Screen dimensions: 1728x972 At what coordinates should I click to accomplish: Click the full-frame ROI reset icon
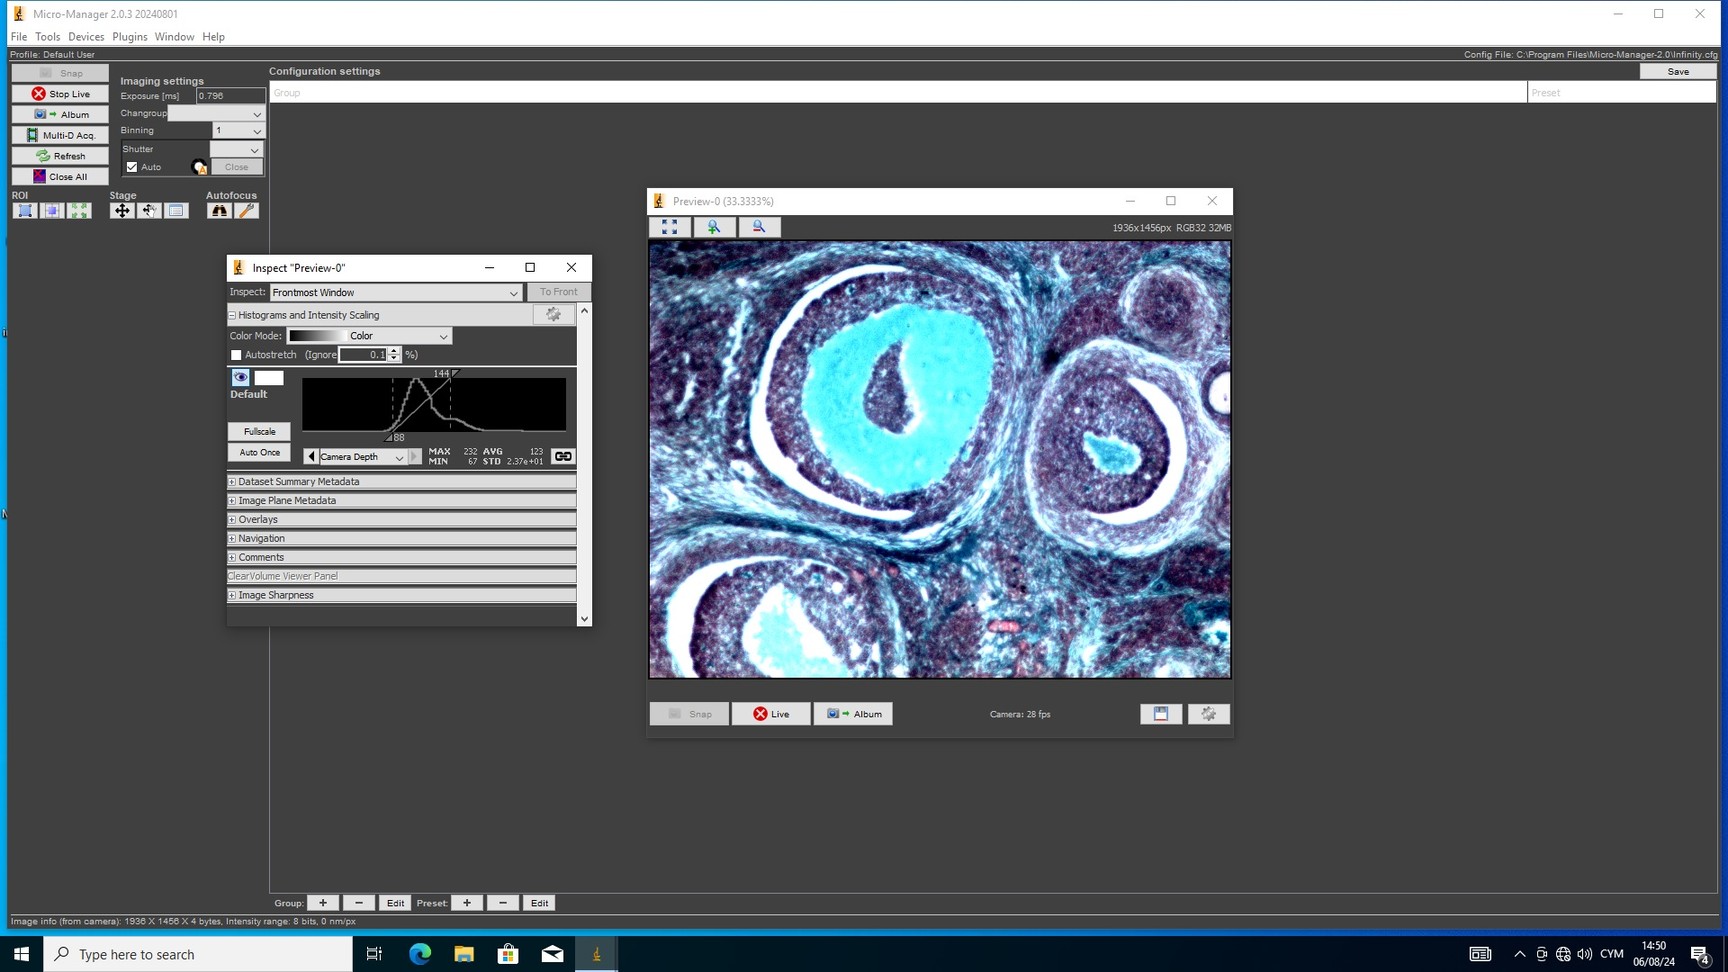pyautogui.click(x=79, y=211)
